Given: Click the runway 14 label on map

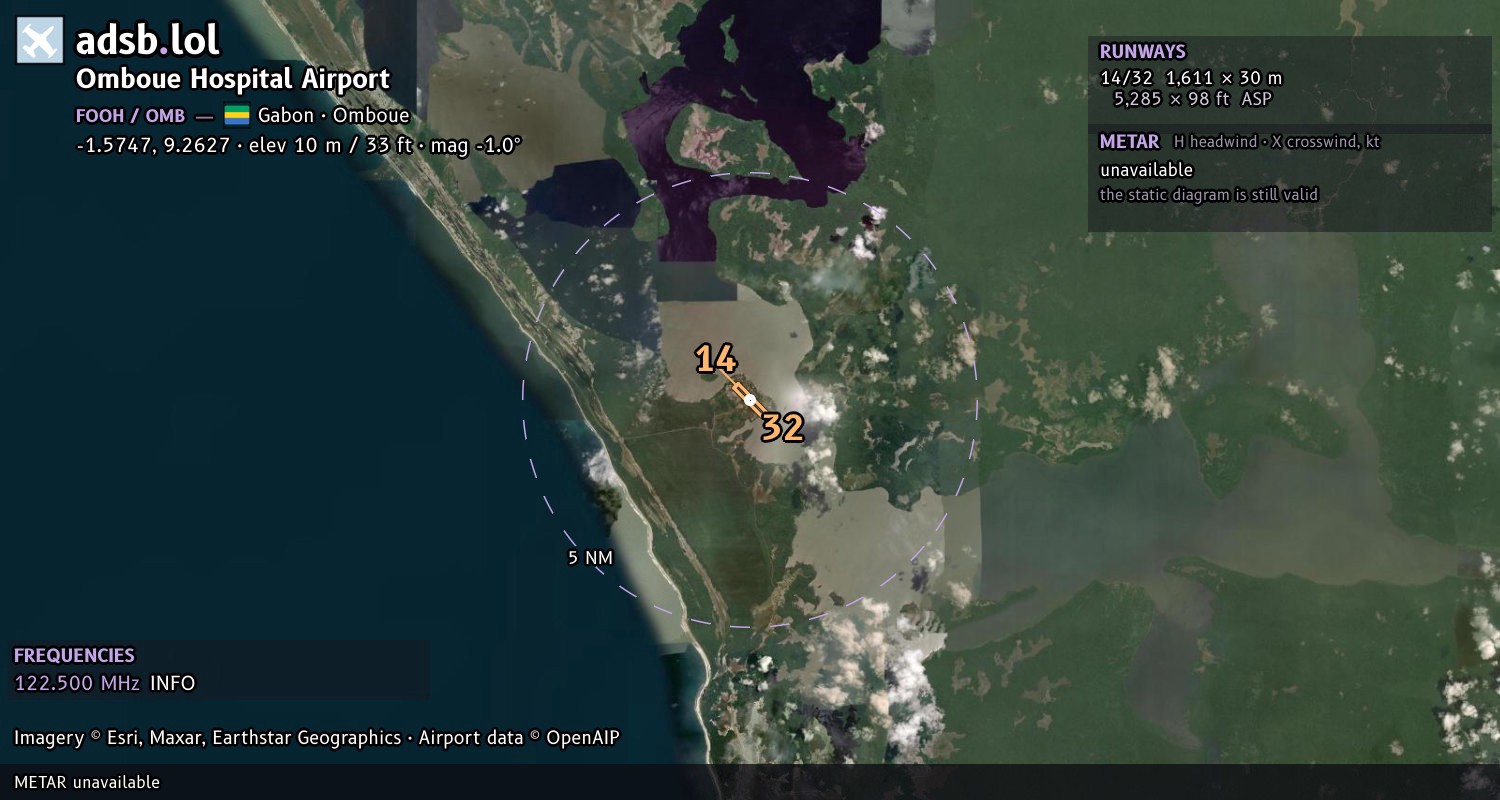Looking at the screenshot, I should point(716,359).
